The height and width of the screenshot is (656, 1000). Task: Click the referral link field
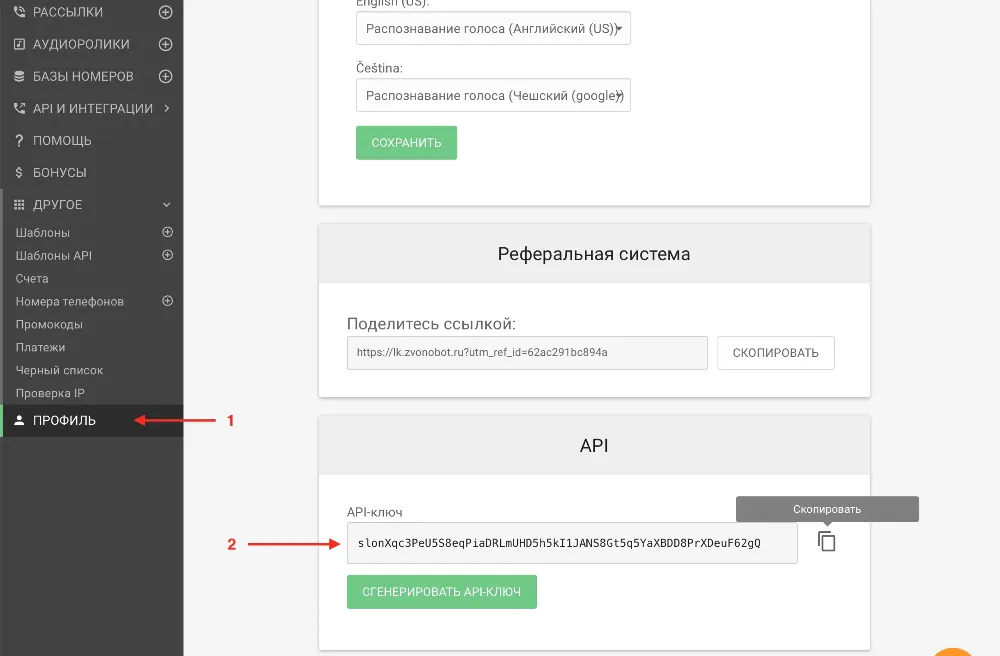(527, 353)
